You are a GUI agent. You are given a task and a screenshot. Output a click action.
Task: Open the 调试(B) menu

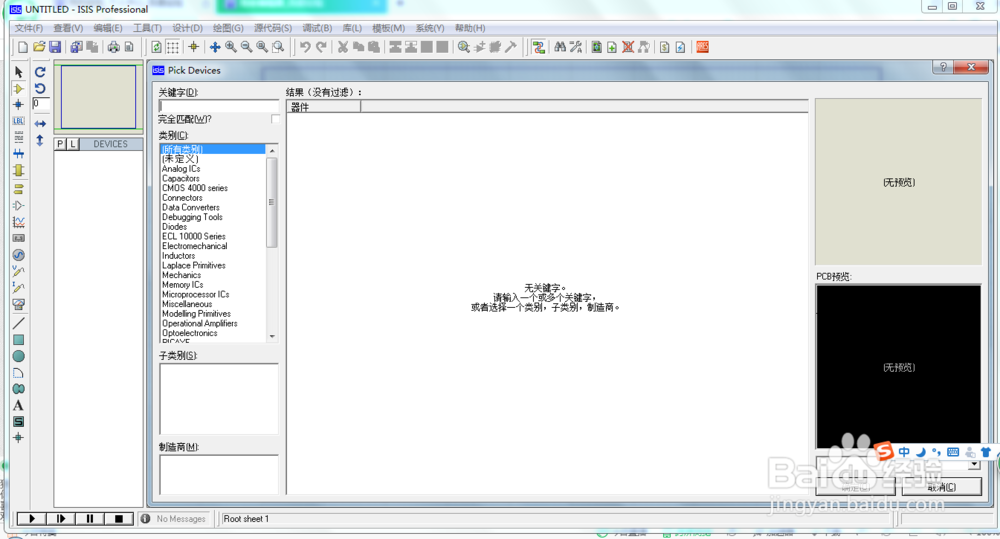(x=317, y=28)
